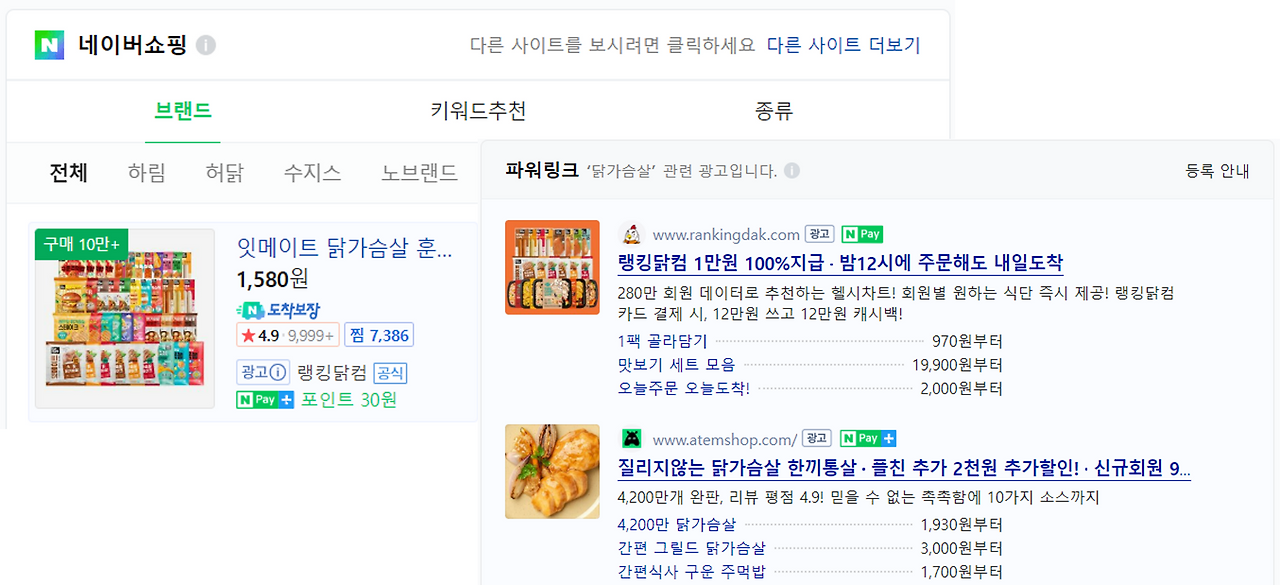Click the info icon beside 네이버쇼핑 title

coord(206,45)
